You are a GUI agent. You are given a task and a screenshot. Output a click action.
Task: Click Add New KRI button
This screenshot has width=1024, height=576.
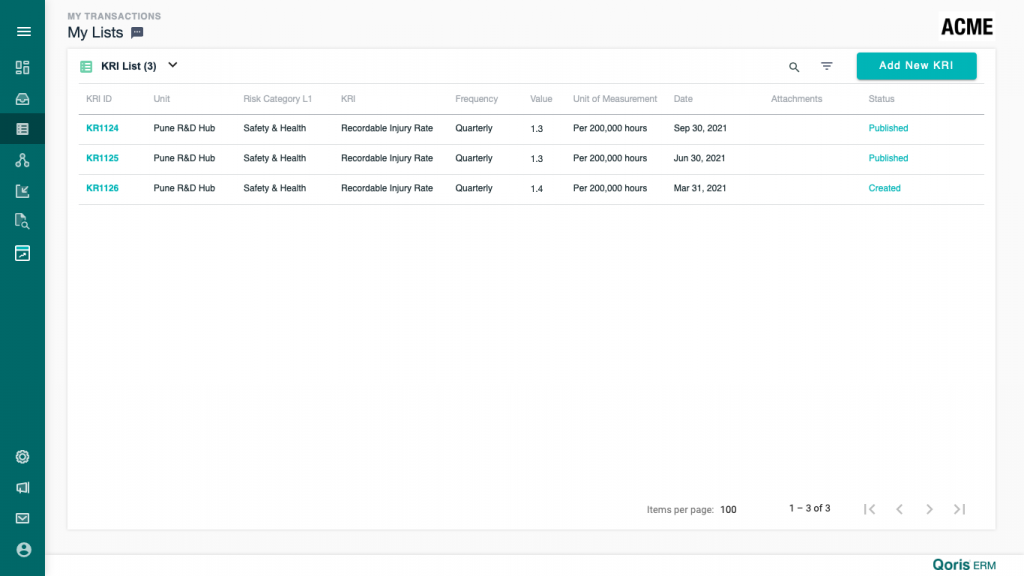pos(916,66)
